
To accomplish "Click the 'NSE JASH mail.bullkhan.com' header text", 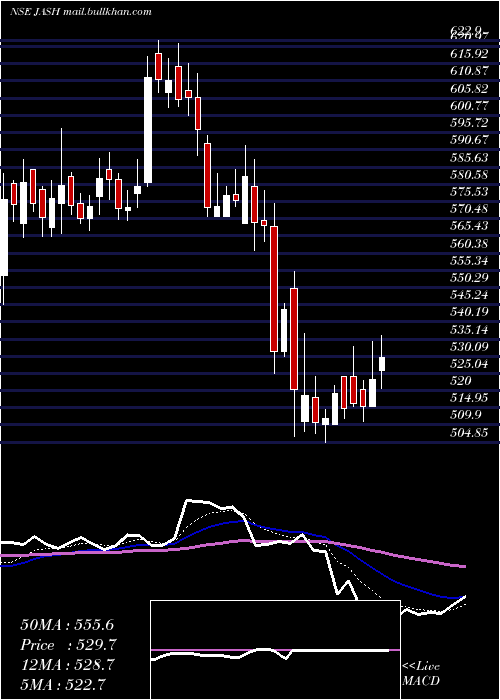I will pyautogui.click(x=81, y=12).
